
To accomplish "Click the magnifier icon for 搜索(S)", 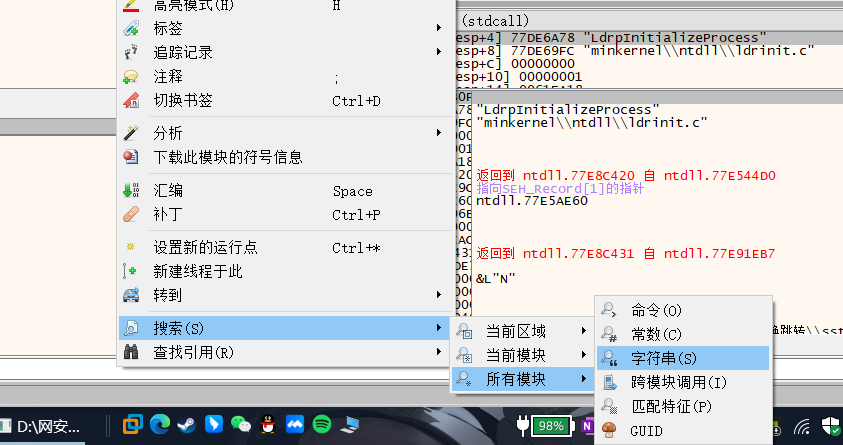I will [x=131, y=328].
